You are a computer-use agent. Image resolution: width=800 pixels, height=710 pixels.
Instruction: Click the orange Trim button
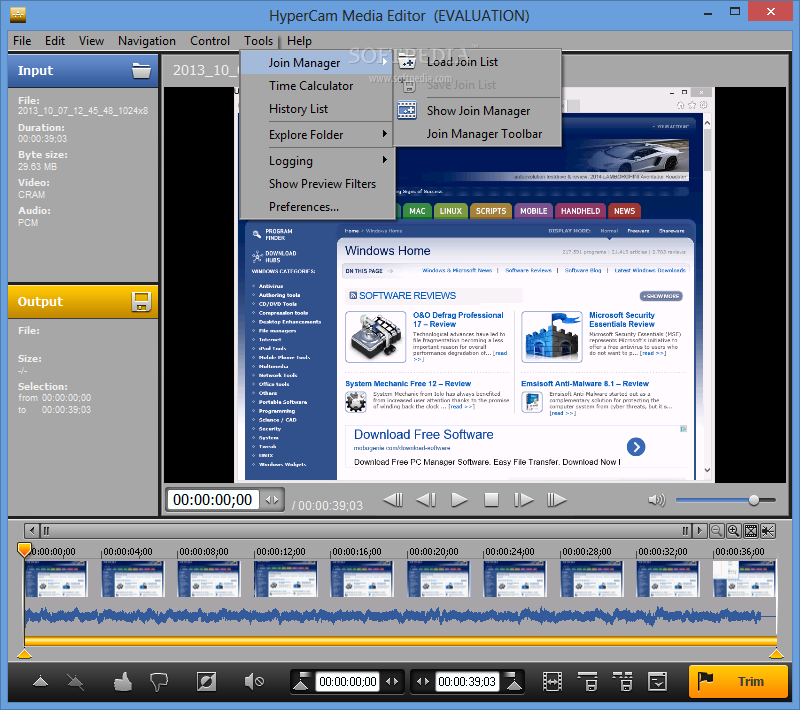click(738, 681)
